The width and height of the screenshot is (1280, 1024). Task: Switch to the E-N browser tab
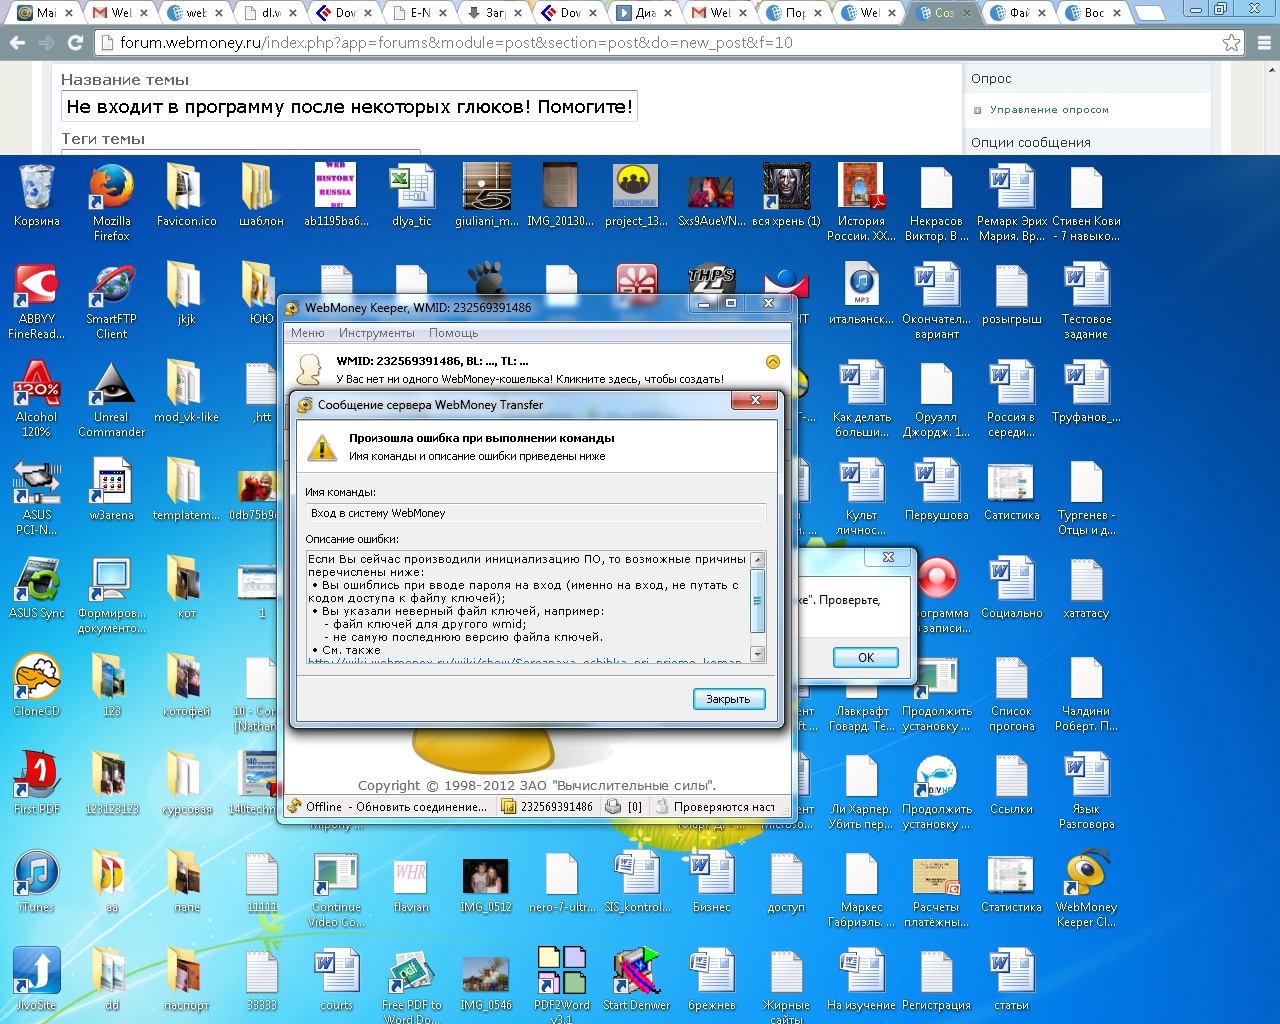click(x=422, y=13)
